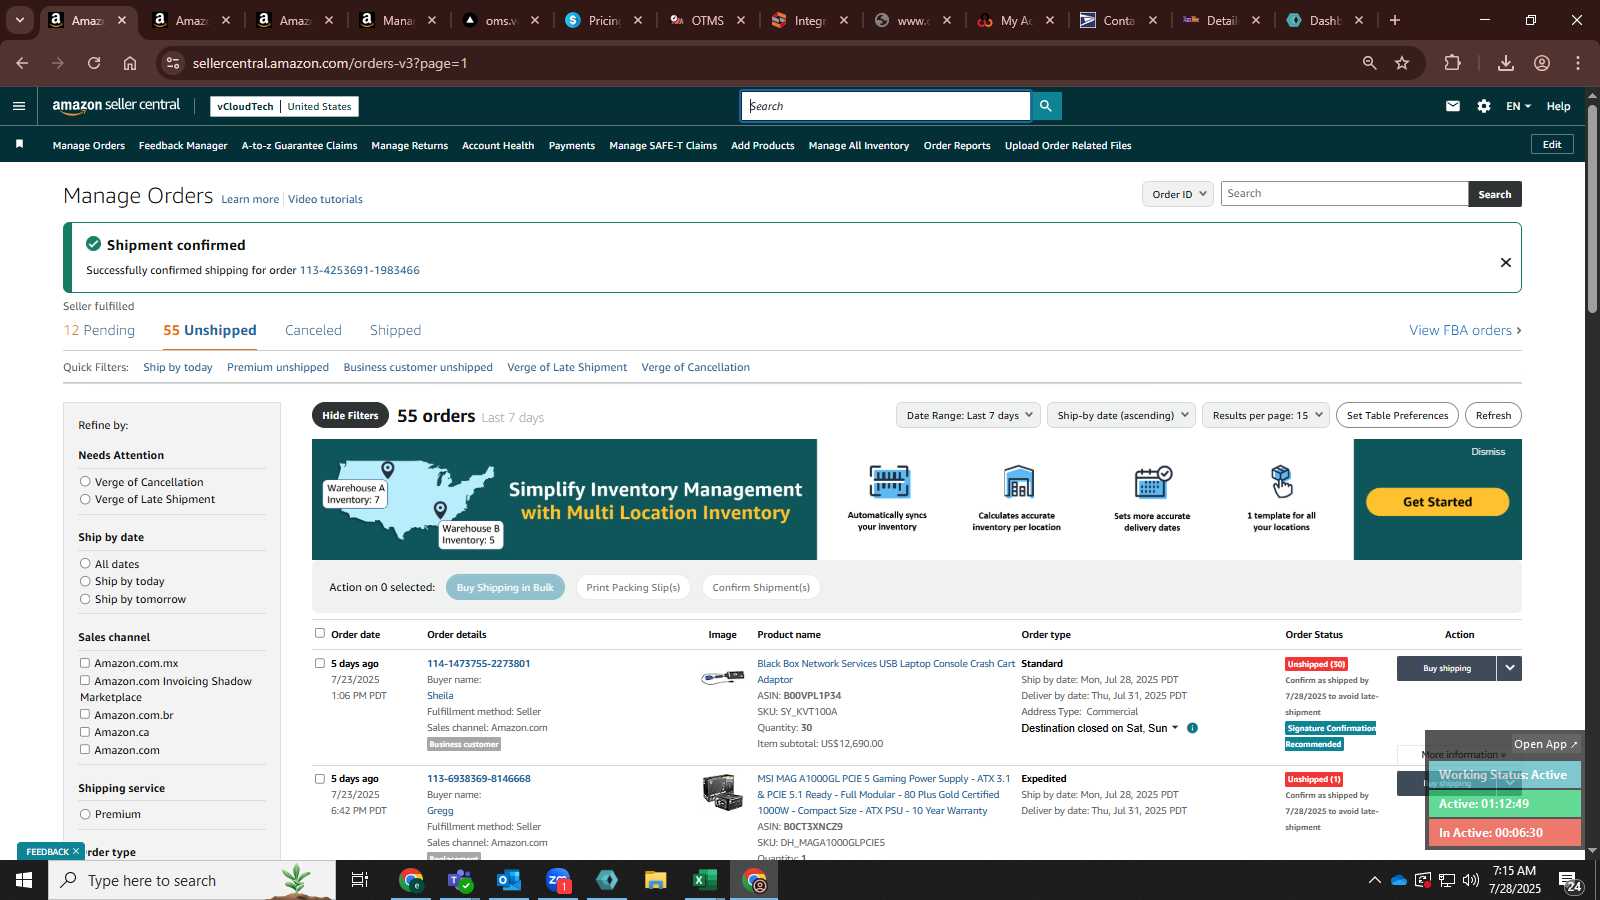Open a new browser tab
This screenshot has height=900, width=1600.
1395,20
